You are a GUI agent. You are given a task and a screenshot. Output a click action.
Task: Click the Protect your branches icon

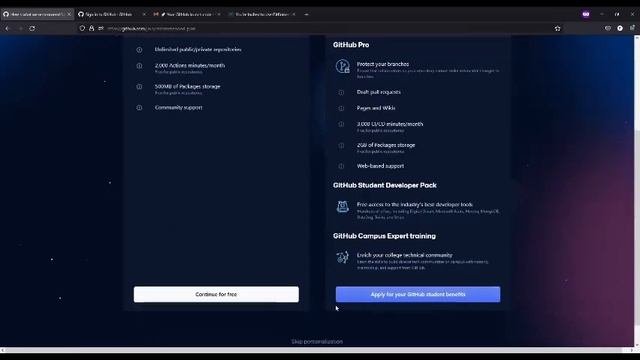342,66
